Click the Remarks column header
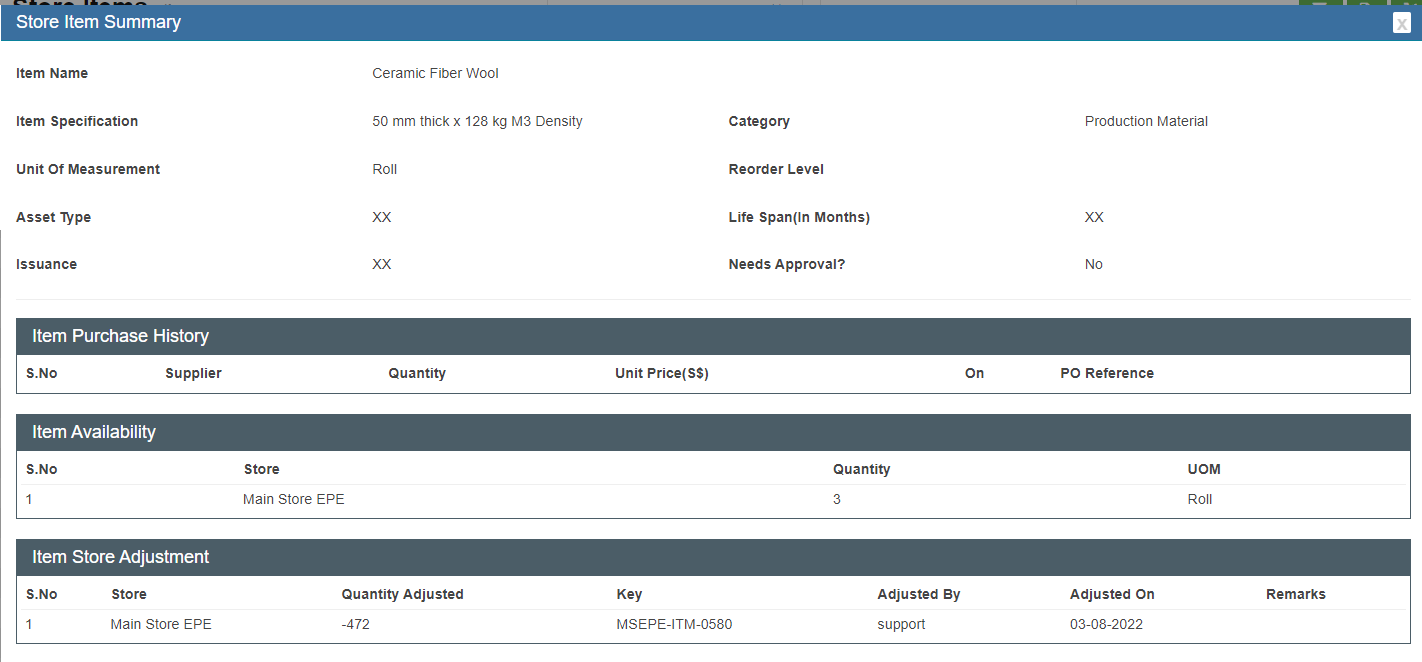Screen dimensions: 1422x662 coord(1295,594)
